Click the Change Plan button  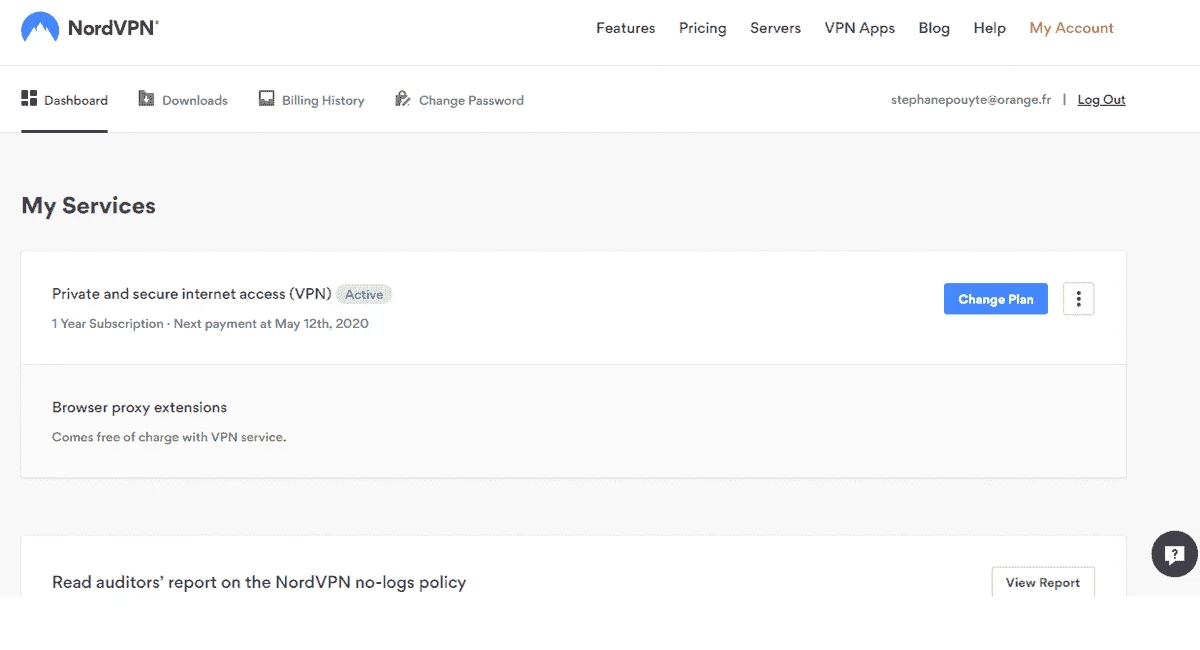996,299
